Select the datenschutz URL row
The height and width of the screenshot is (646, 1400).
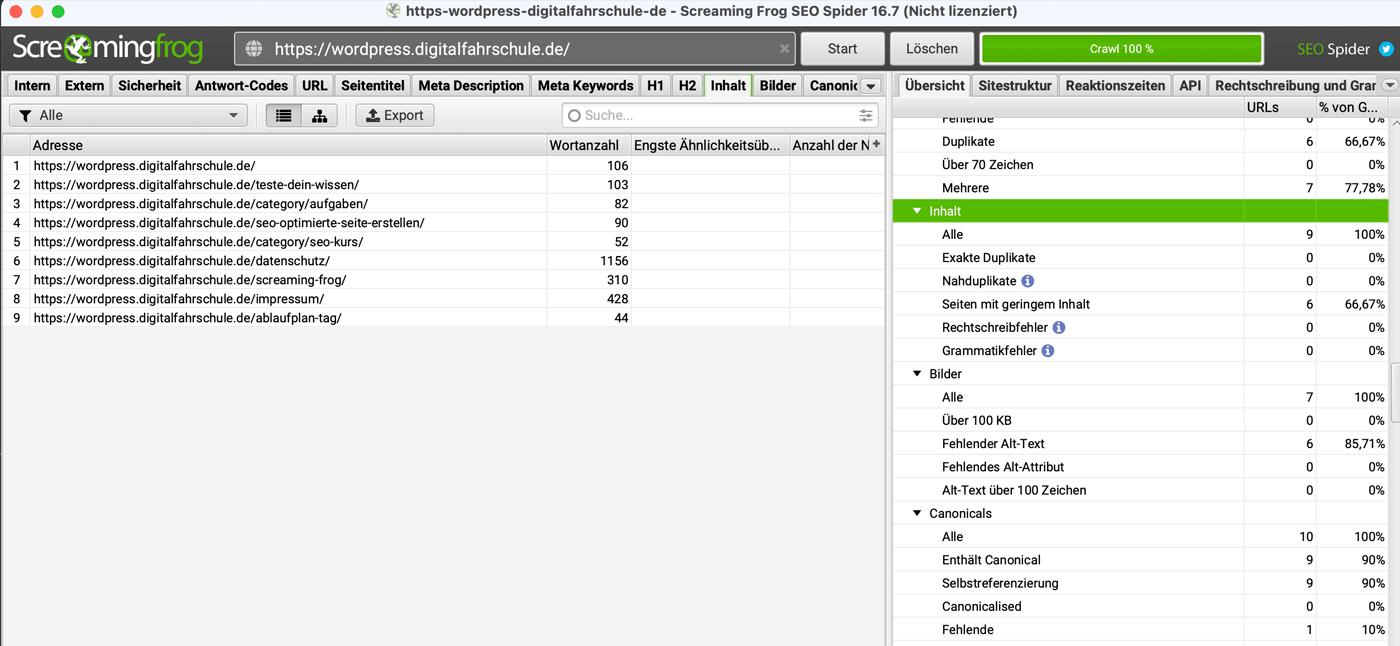tap(443, 261)
